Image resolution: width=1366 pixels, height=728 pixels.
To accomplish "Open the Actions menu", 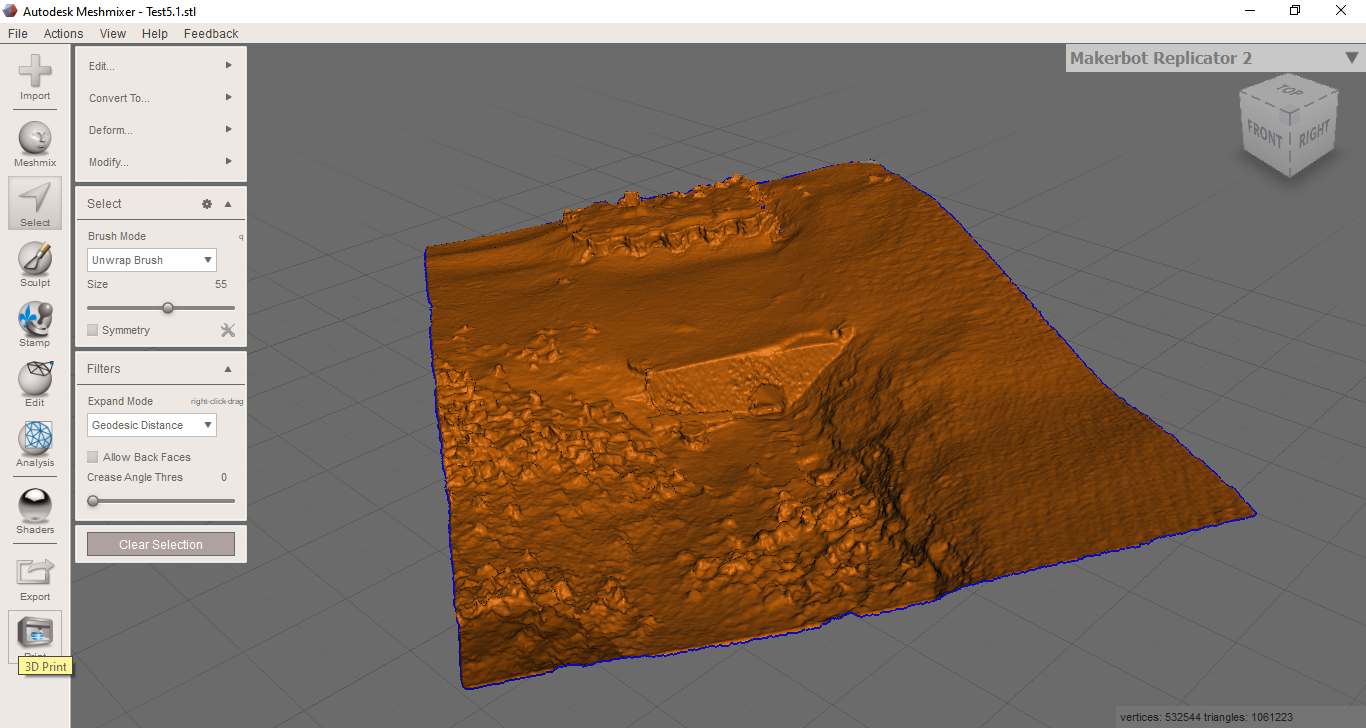I will pyautogui.click(x=63, y=33).
